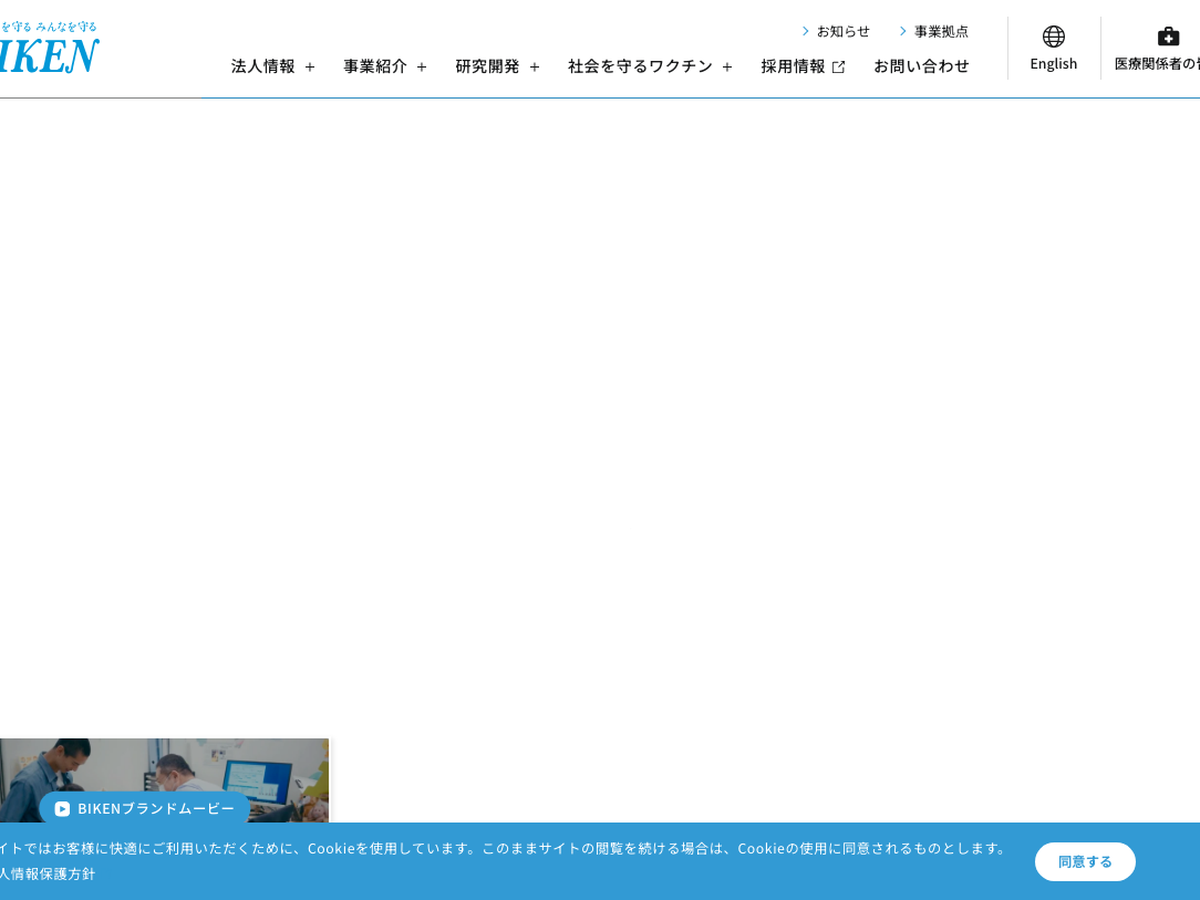Click the external link icon beside 採用情報
The width and height of the screenshot is (1200, 900).
(838, 67)
